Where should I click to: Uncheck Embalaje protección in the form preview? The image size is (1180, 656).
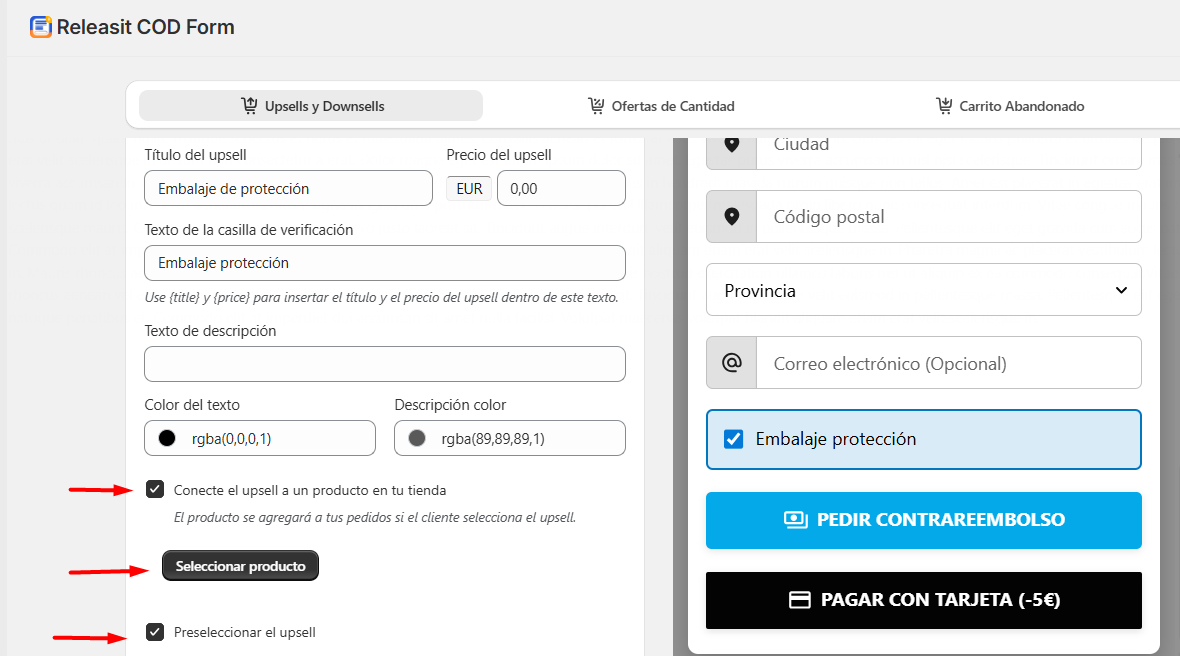click(734, 439)
